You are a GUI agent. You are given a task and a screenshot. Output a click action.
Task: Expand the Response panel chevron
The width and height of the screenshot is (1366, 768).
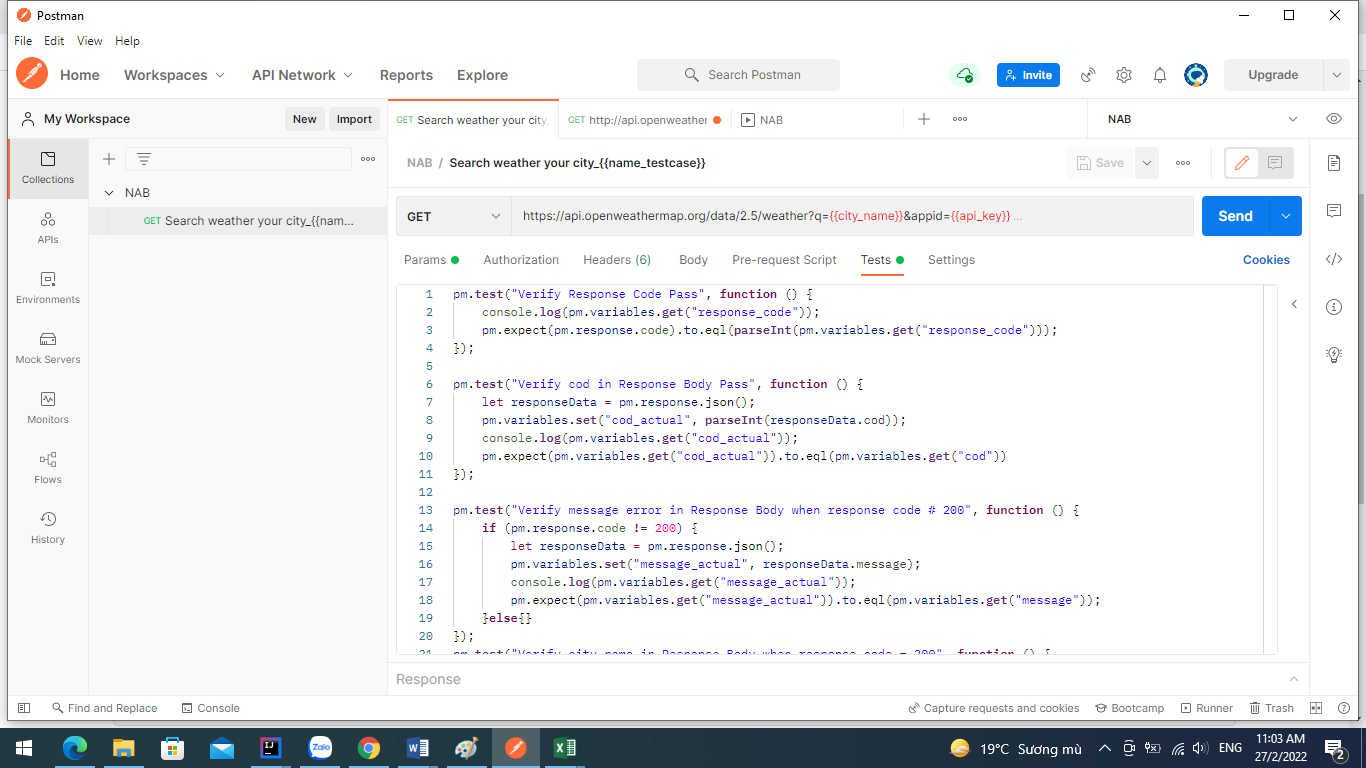pyautogui.click(x=1293, y=679)
